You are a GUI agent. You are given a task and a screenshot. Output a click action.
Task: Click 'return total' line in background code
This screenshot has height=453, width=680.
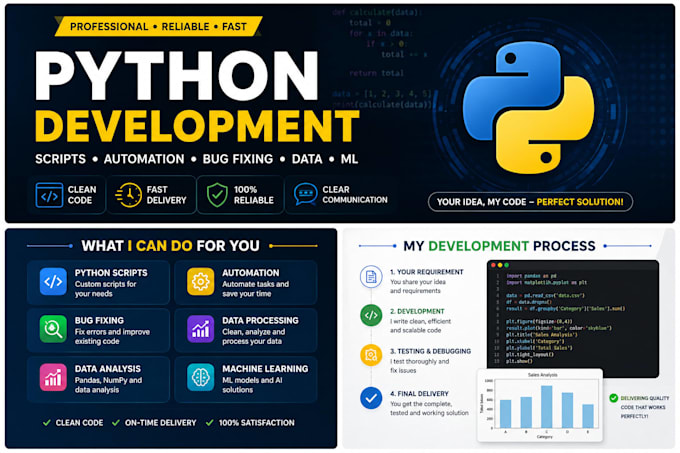click(x=376, y=73)
